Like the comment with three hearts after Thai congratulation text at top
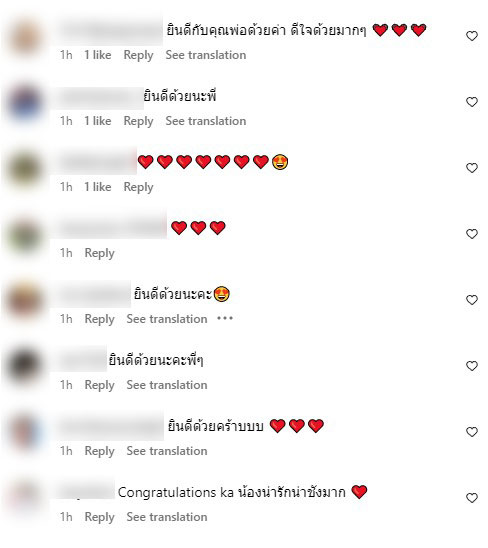The width and height of the screenshot is (488, 548). point(472,36)
